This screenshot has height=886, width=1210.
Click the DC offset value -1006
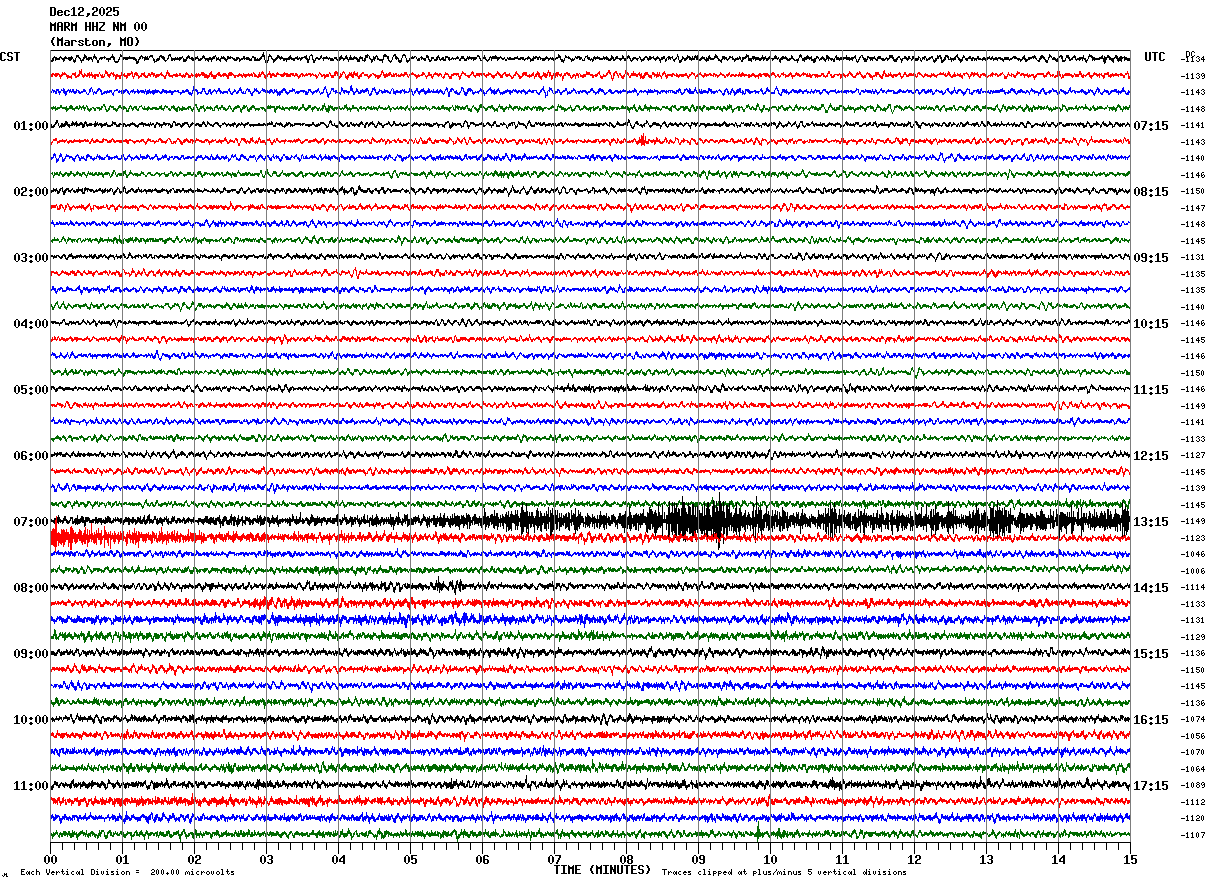click(1192, 571)
